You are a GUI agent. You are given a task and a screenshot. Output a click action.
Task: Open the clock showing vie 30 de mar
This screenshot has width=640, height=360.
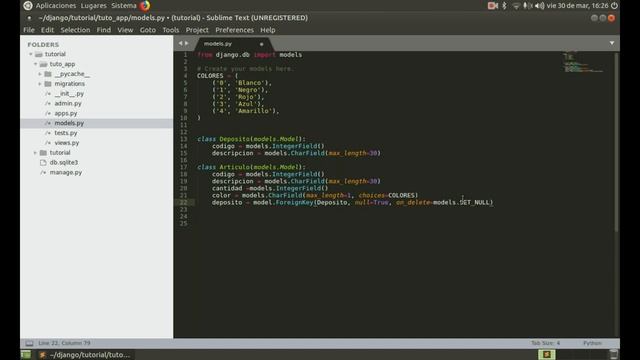(x=578, y=6)
